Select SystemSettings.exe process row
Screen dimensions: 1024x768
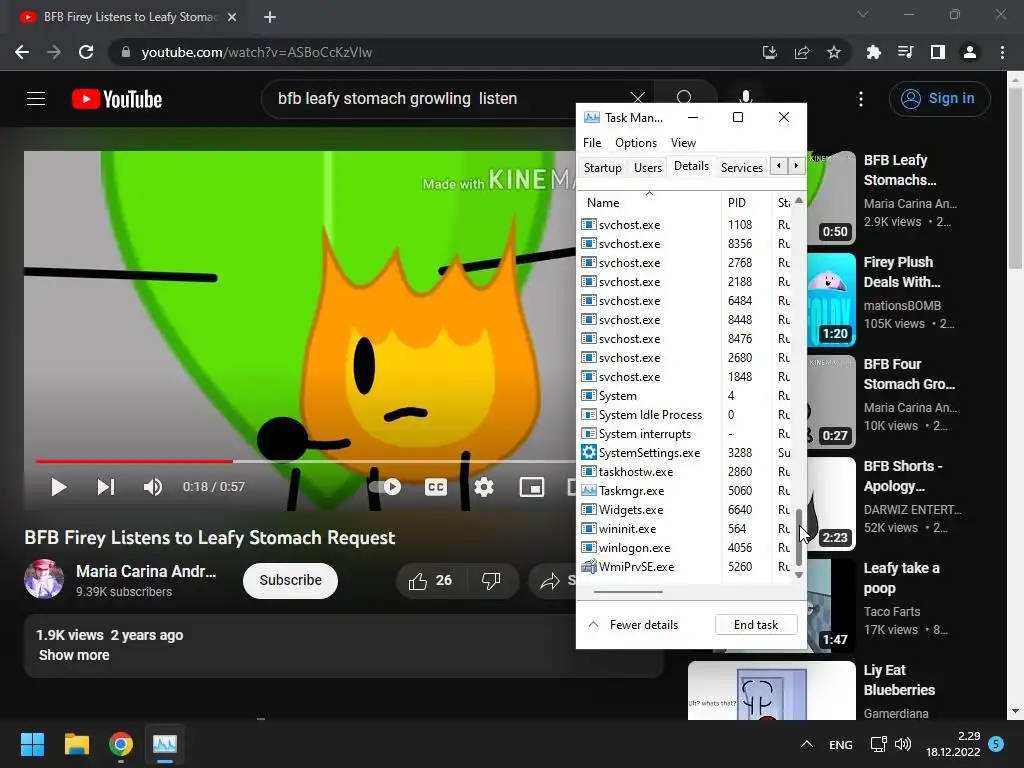(x=685, y=453)
